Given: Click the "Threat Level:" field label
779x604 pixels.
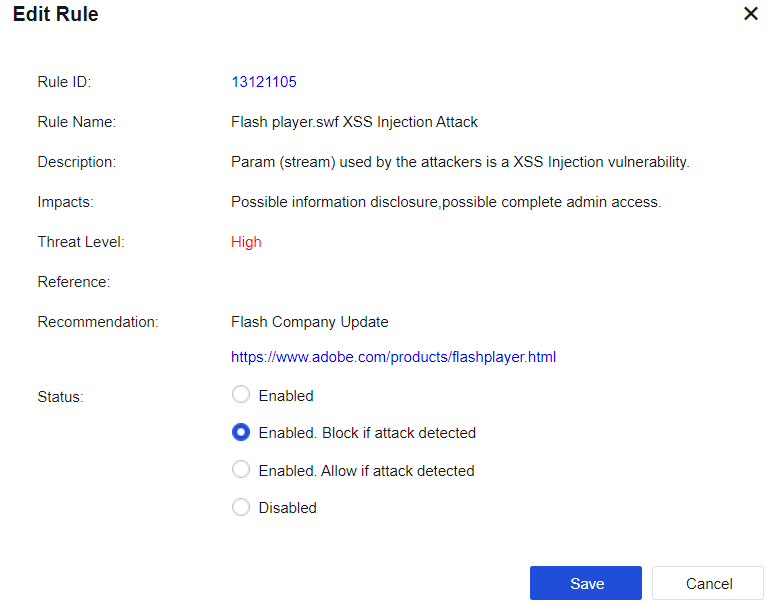Looking at the screenshot, I should point(81,242).
